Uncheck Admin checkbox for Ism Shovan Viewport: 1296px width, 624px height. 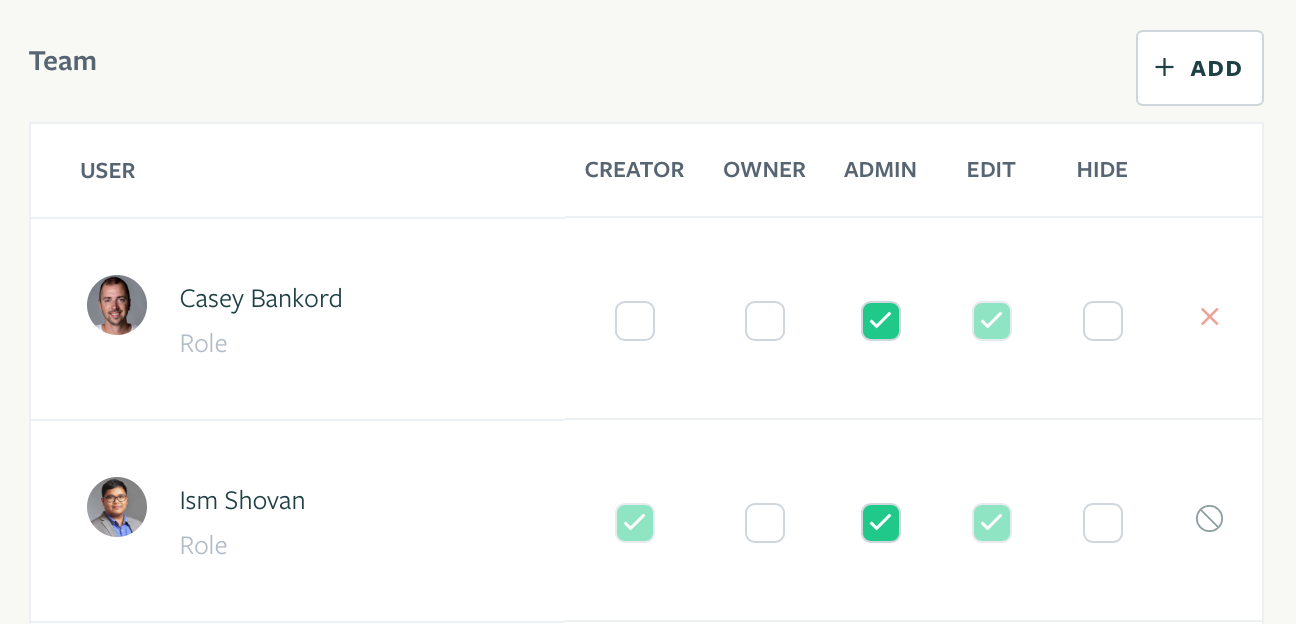(881, 523)
